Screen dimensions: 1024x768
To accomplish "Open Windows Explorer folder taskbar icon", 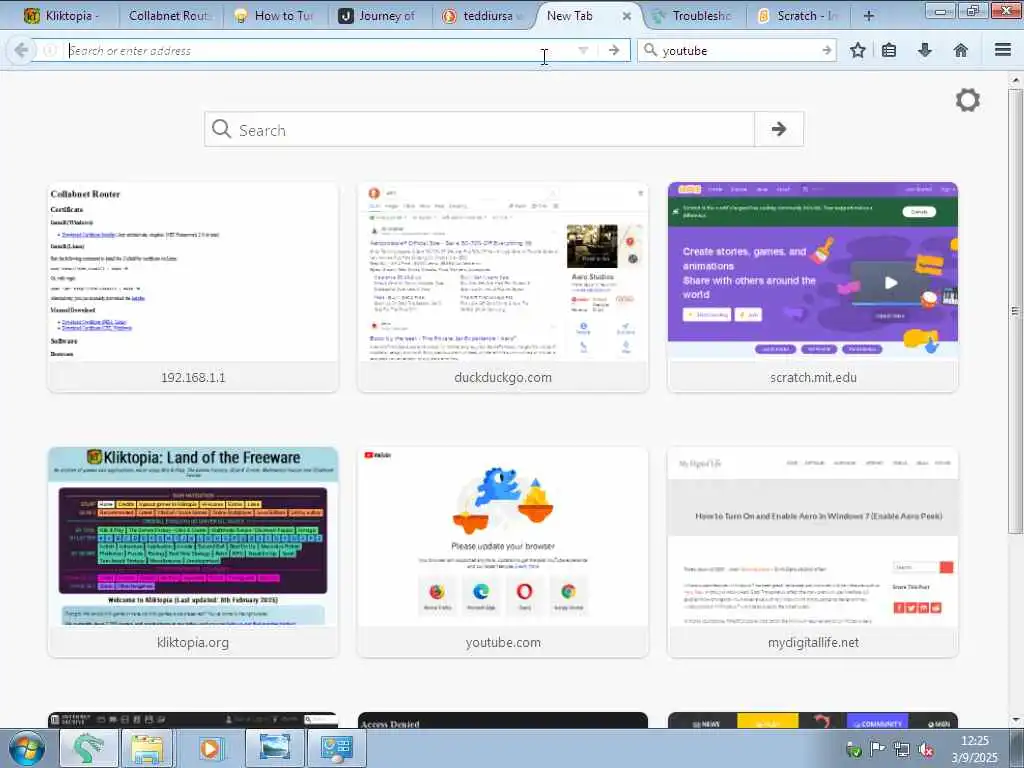I will click(x=148, y=748).
